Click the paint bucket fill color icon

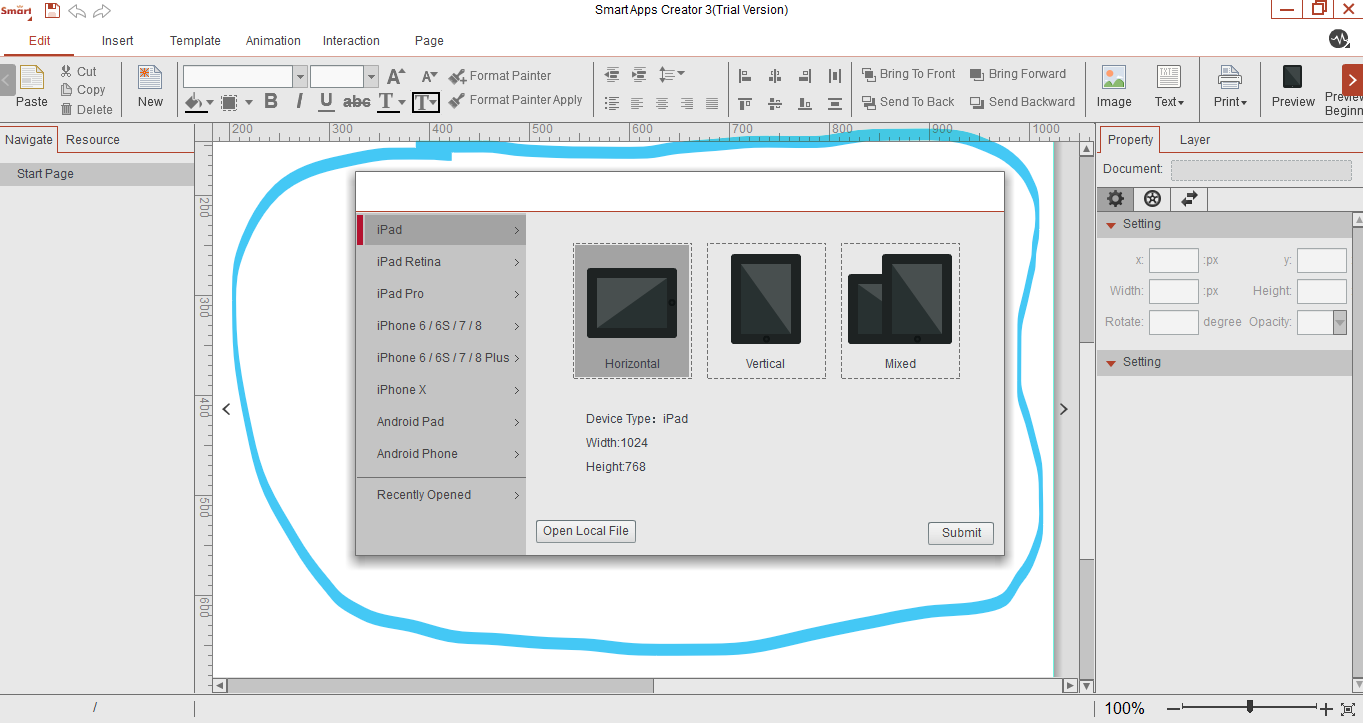click(x=193, y=102)
